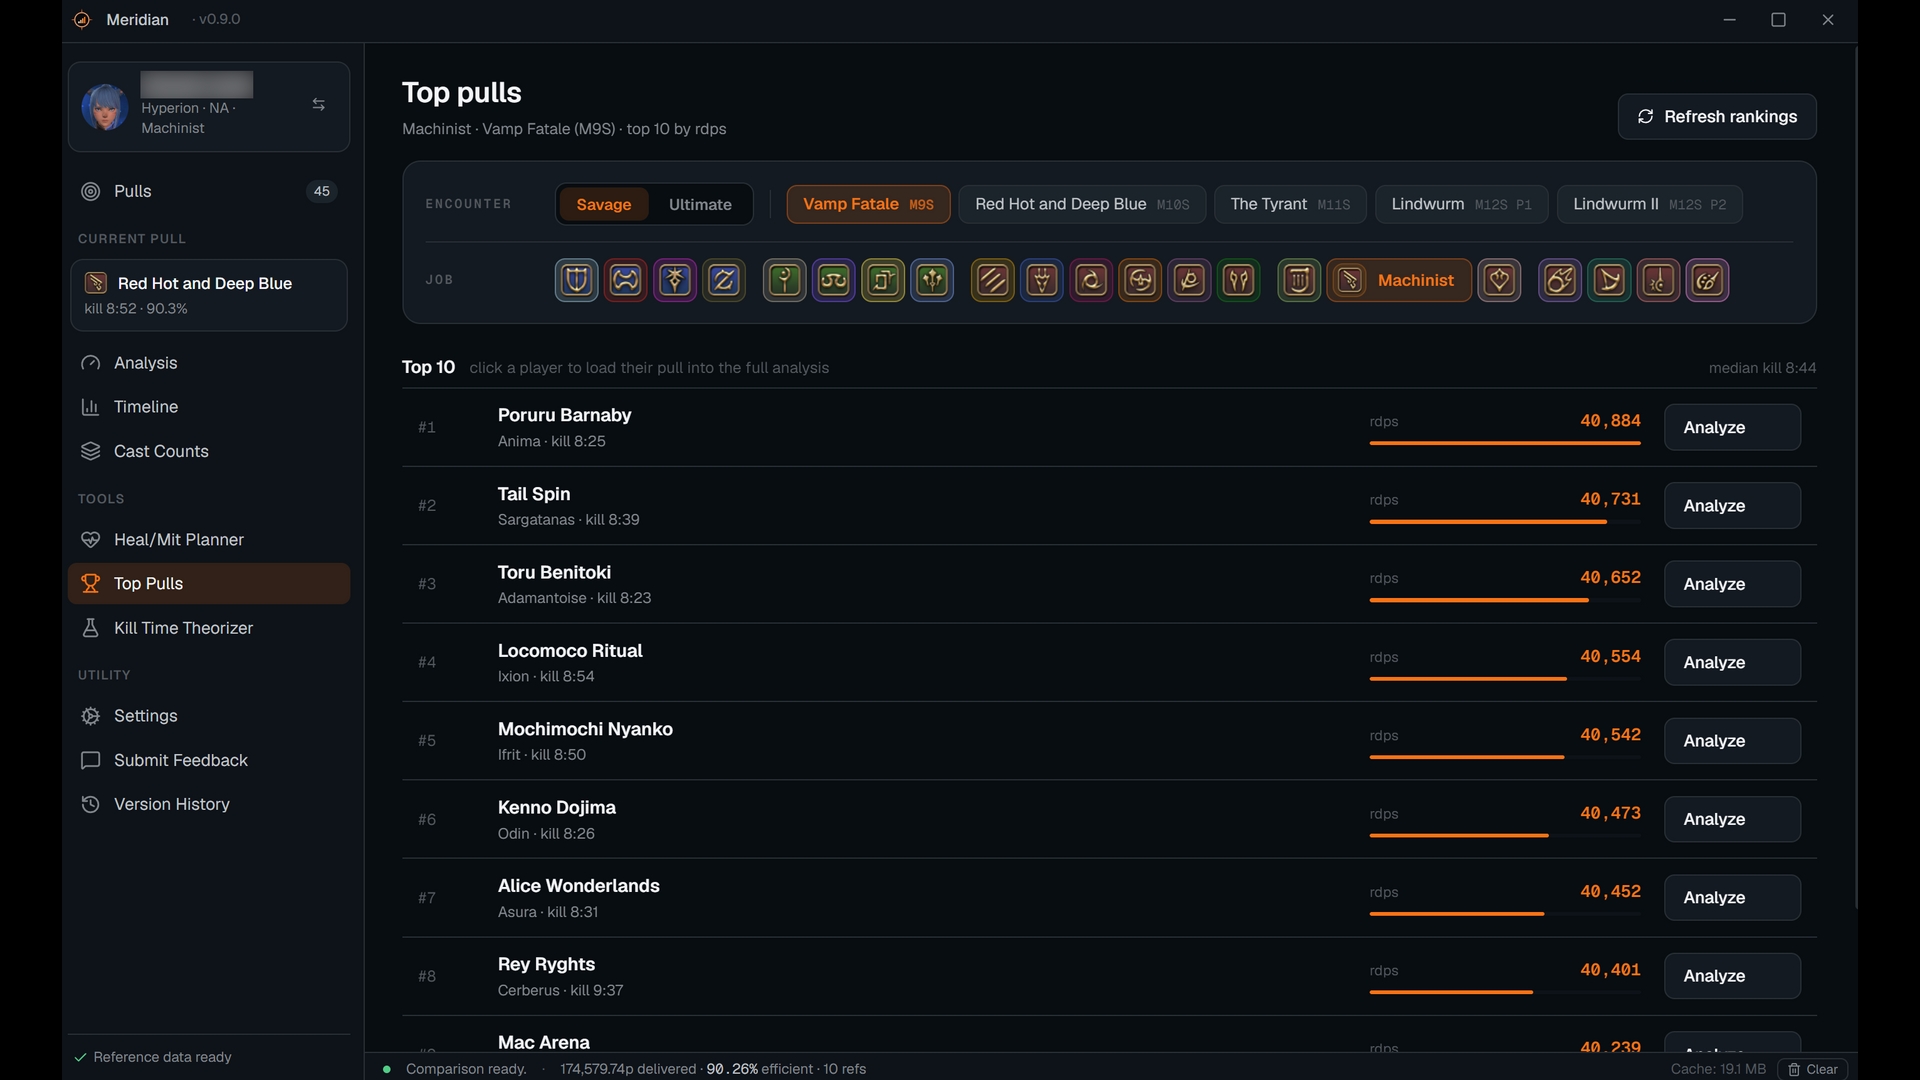1920x1080 pixels.
Task: Click Refresh rankings button
Action: (x=1717, y=117)
